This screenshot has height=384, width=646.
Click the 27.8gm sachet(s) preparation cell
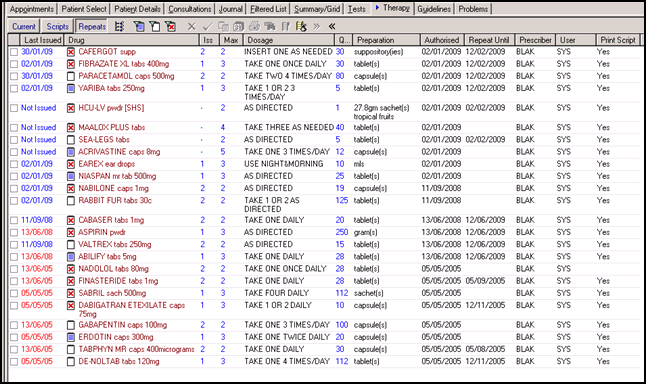coord(382,112)
